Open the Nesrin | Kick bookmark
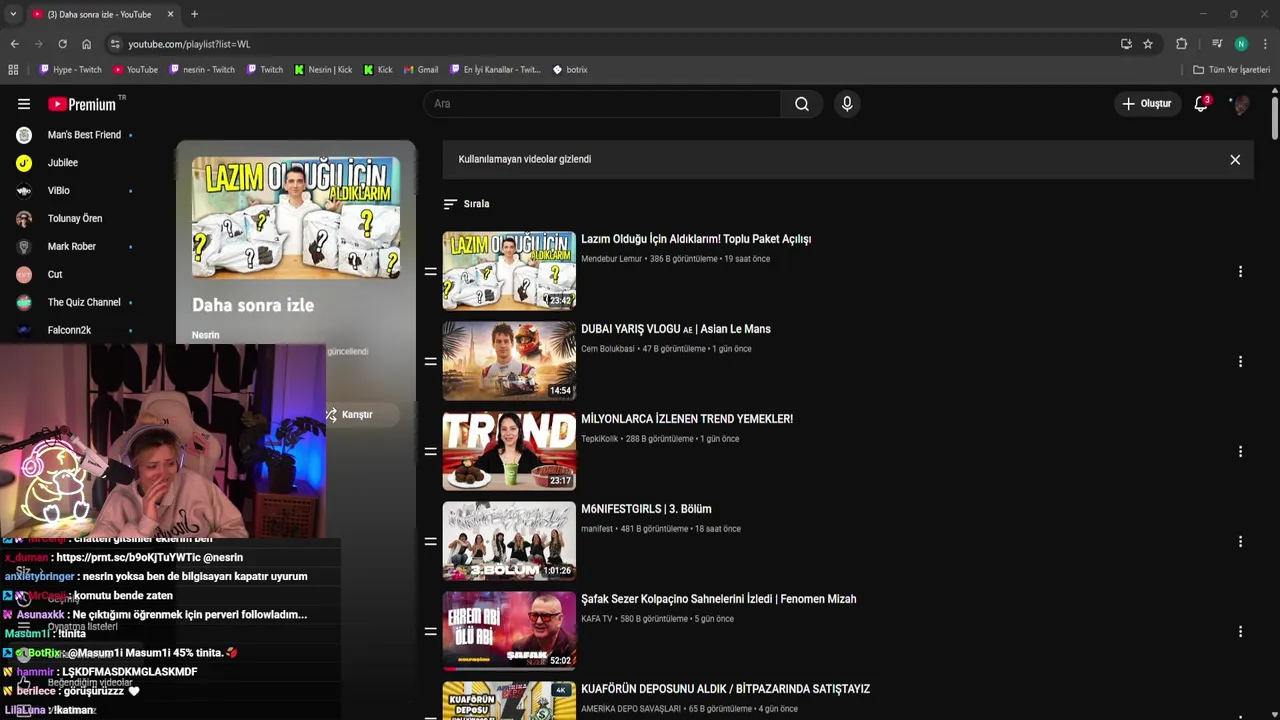The image size is (1280, 720). [323, 70]
